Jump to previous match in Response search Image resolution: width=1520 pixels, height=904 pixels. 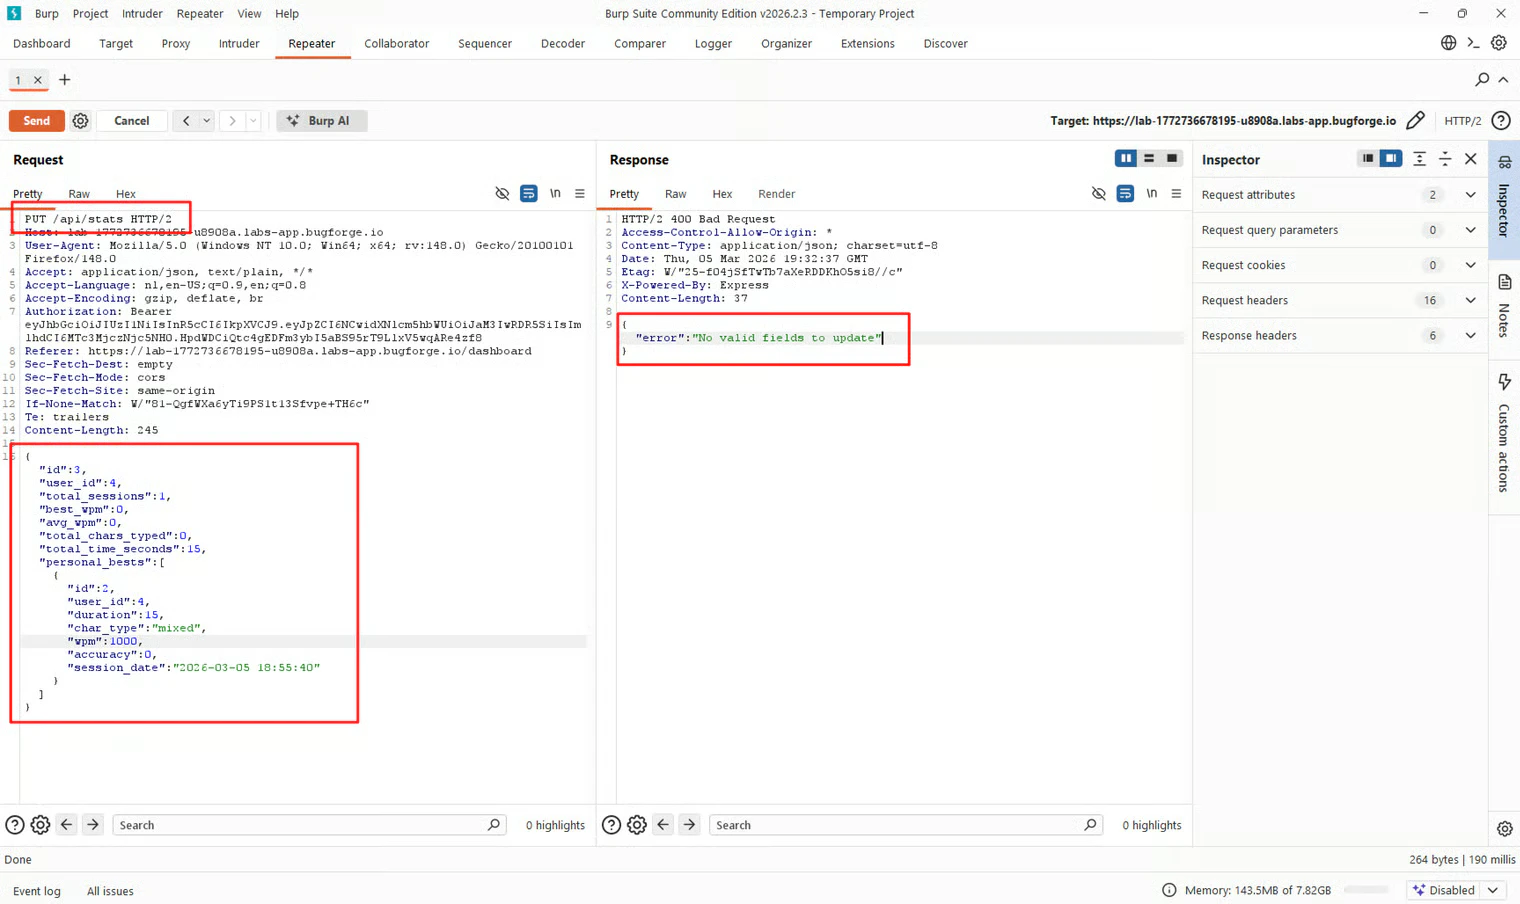point(663,825)
